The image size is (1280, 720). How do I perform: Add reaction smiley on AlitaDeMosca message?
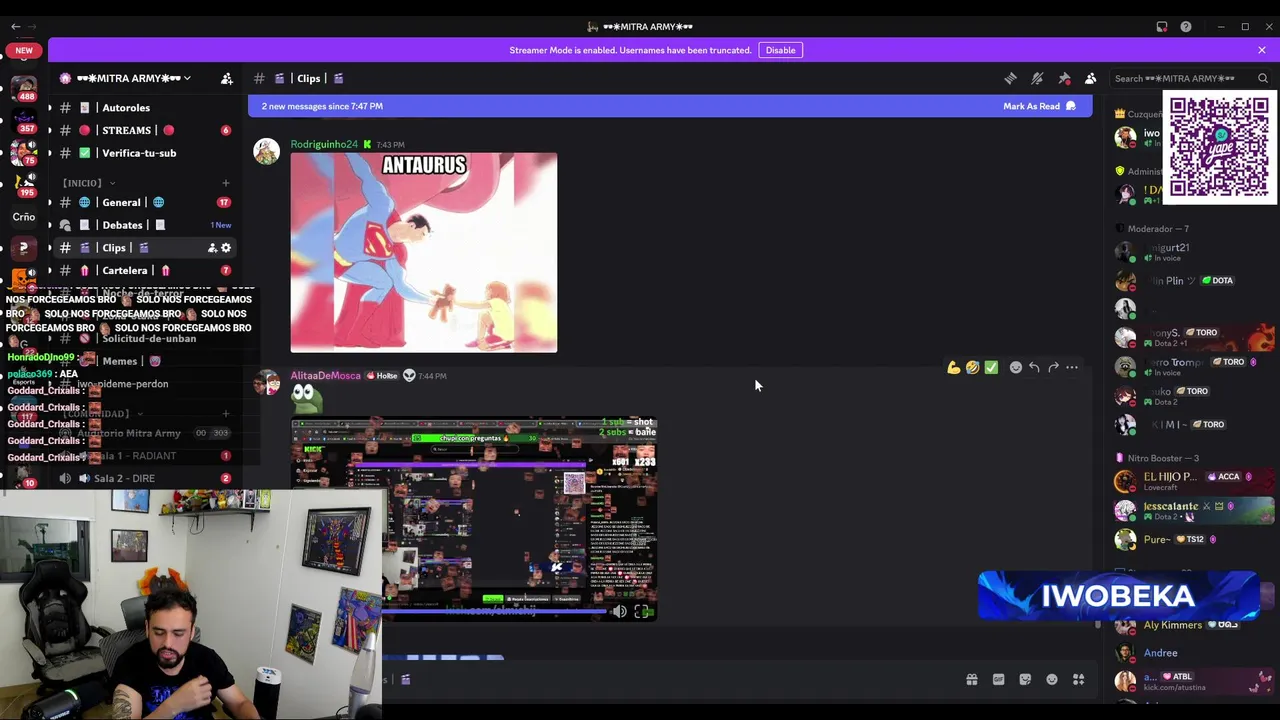pos(1015,368)
